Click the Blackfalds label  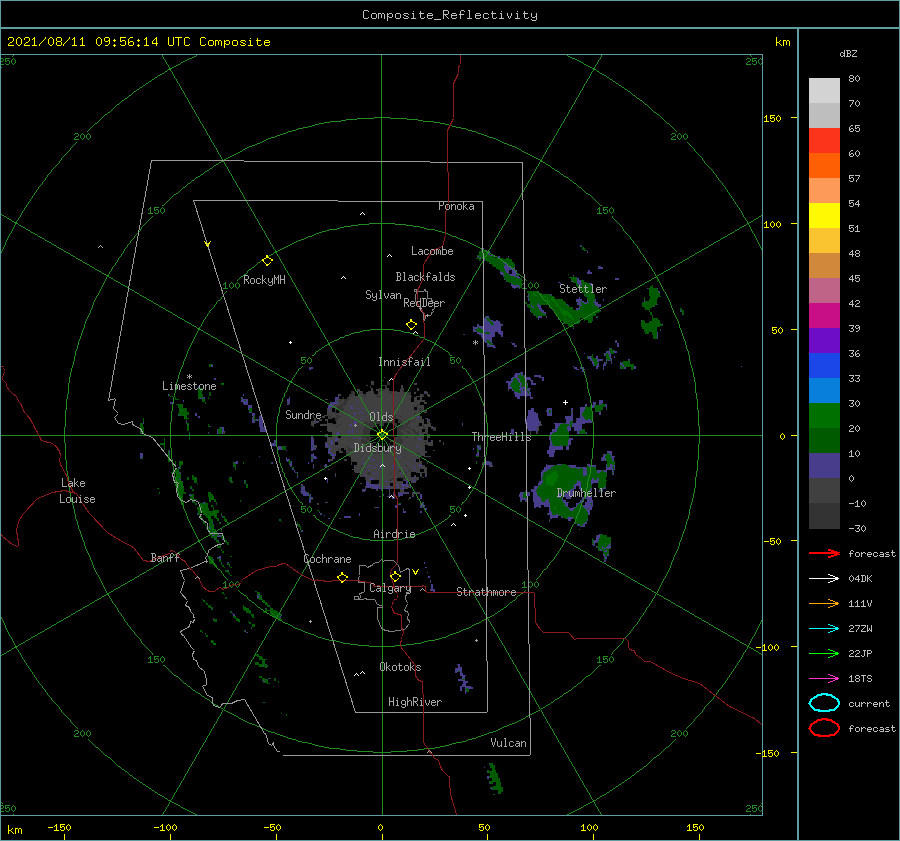point(425,277)
